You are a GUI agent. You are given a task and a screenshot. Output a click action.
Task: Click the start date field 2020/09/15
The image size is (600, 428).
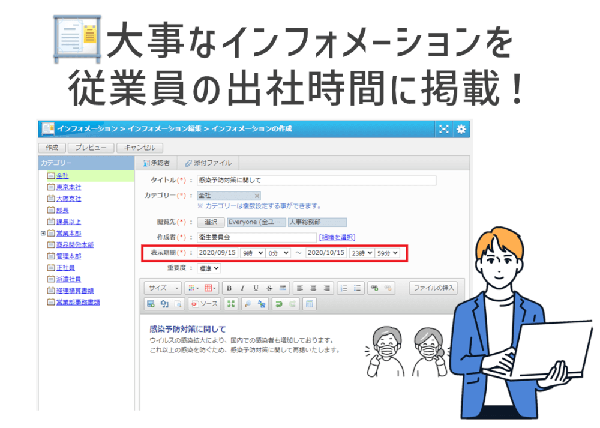coord(218,253)
